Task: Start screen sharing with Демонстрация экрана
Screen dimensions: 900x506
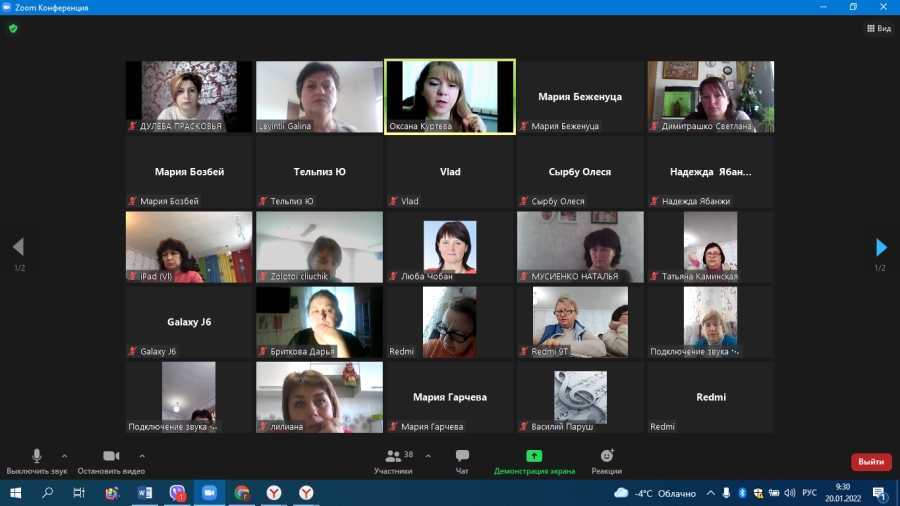Action: [x=534, y=461]
